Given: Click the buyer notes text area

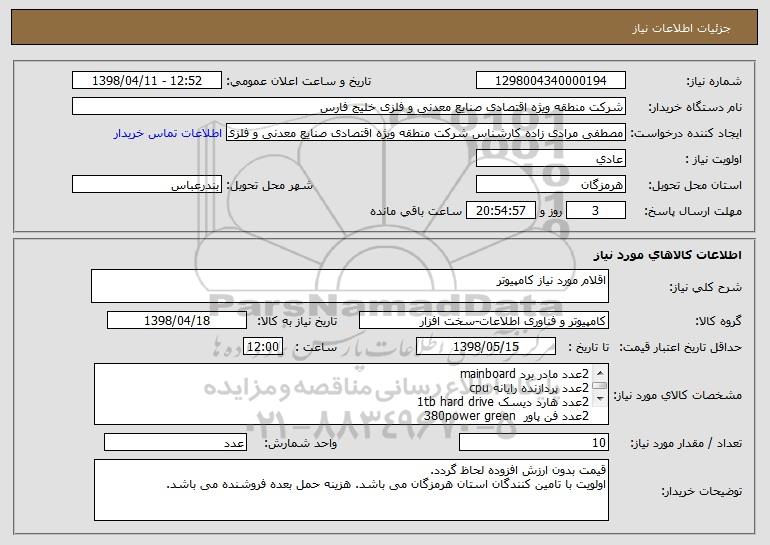Looking at the screenshot, I should [351, 490].
